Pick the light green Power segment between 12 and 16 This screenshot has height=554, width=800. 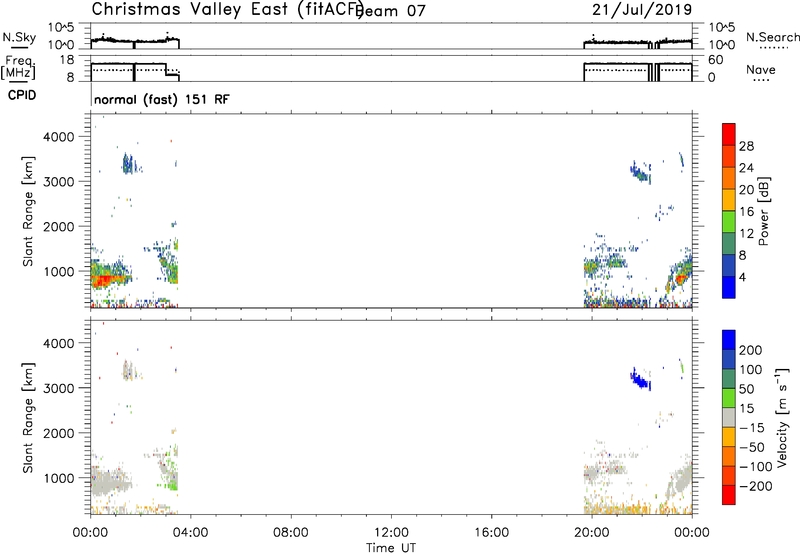(x=729, y=222)
